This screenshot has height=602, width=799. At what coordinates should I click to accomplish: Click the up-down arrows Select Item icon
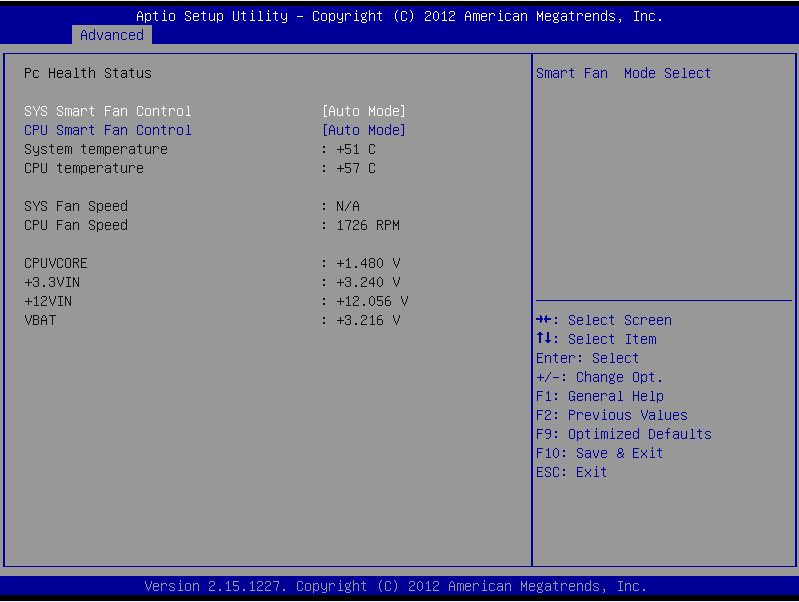coord(544,339)
